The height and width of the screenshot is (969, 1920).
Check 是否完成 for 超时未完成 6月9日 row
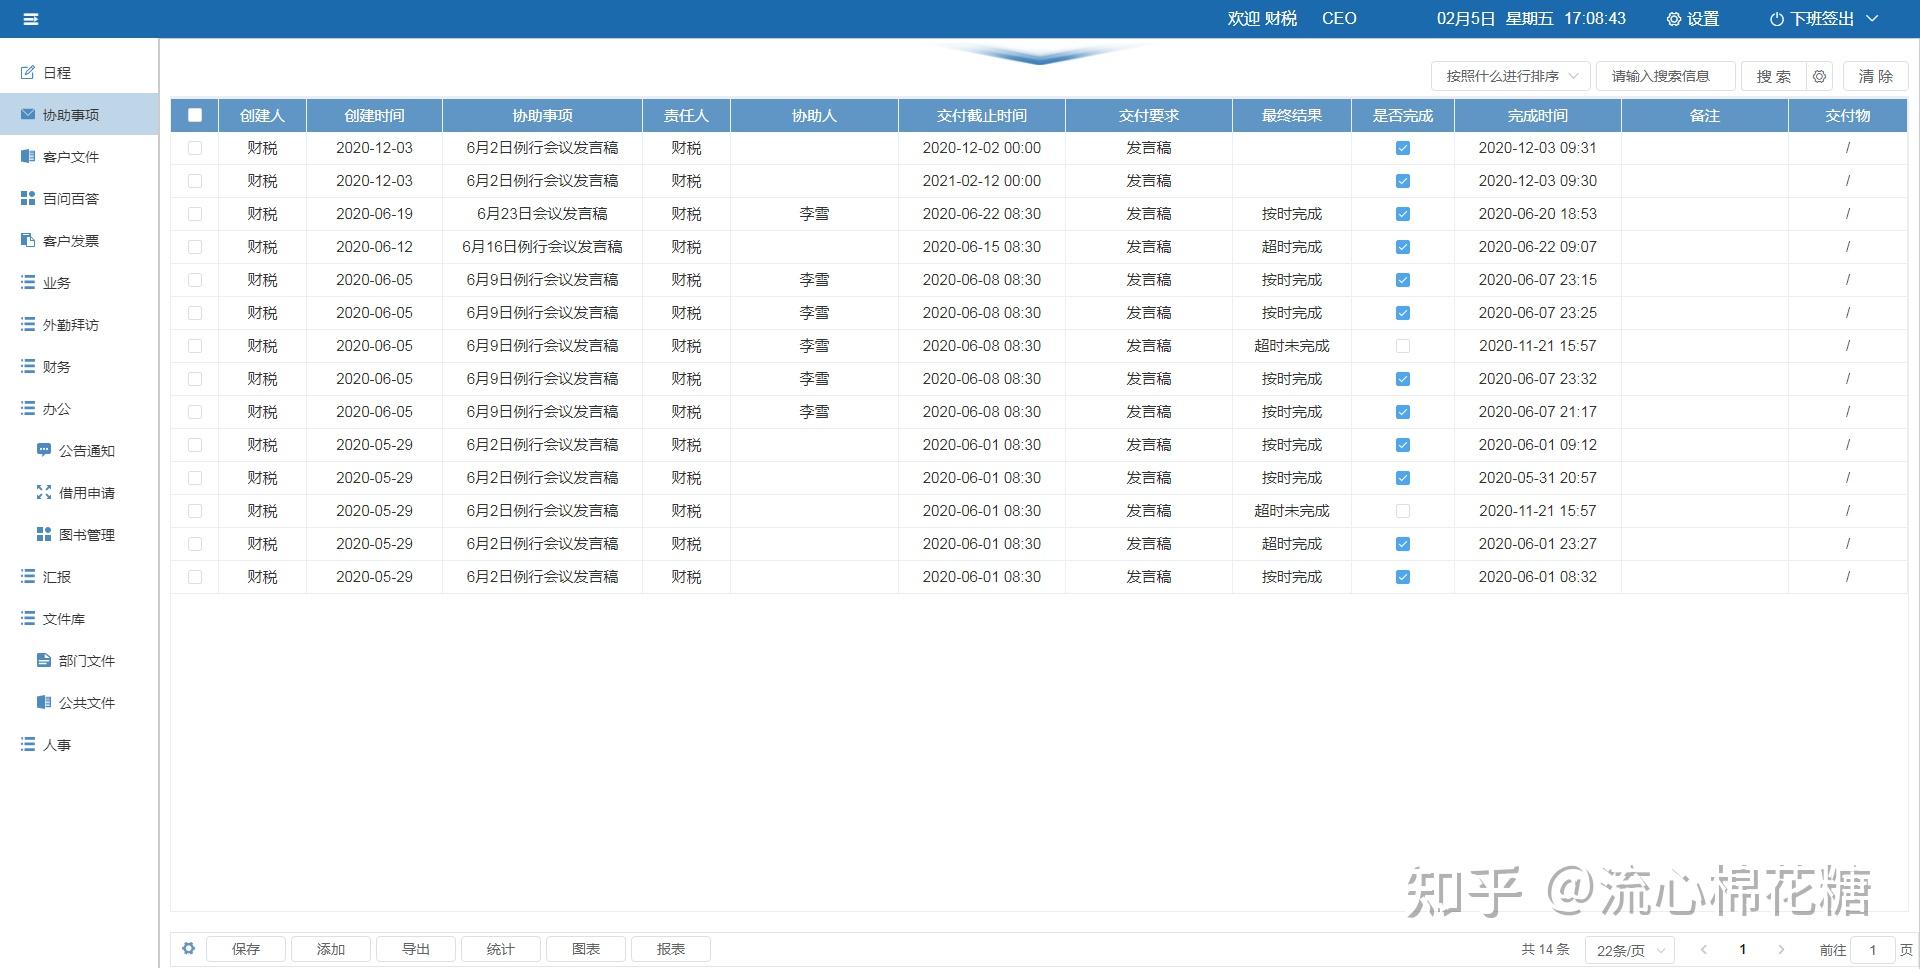pyautogui.click(x=1403, y=346)
